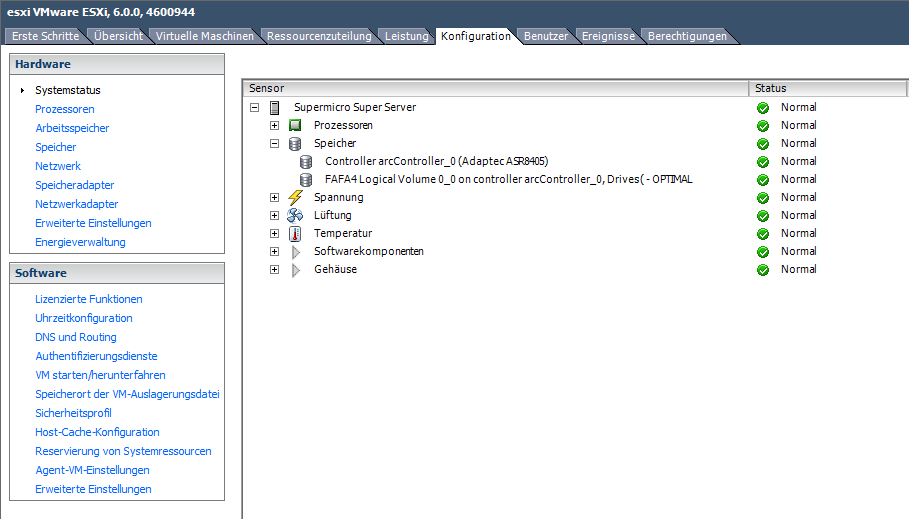Open Erweiterte Einstellungen under Software
Image resolution: width=909 pixels, height=519 pixels.
[x=93, y=489]
